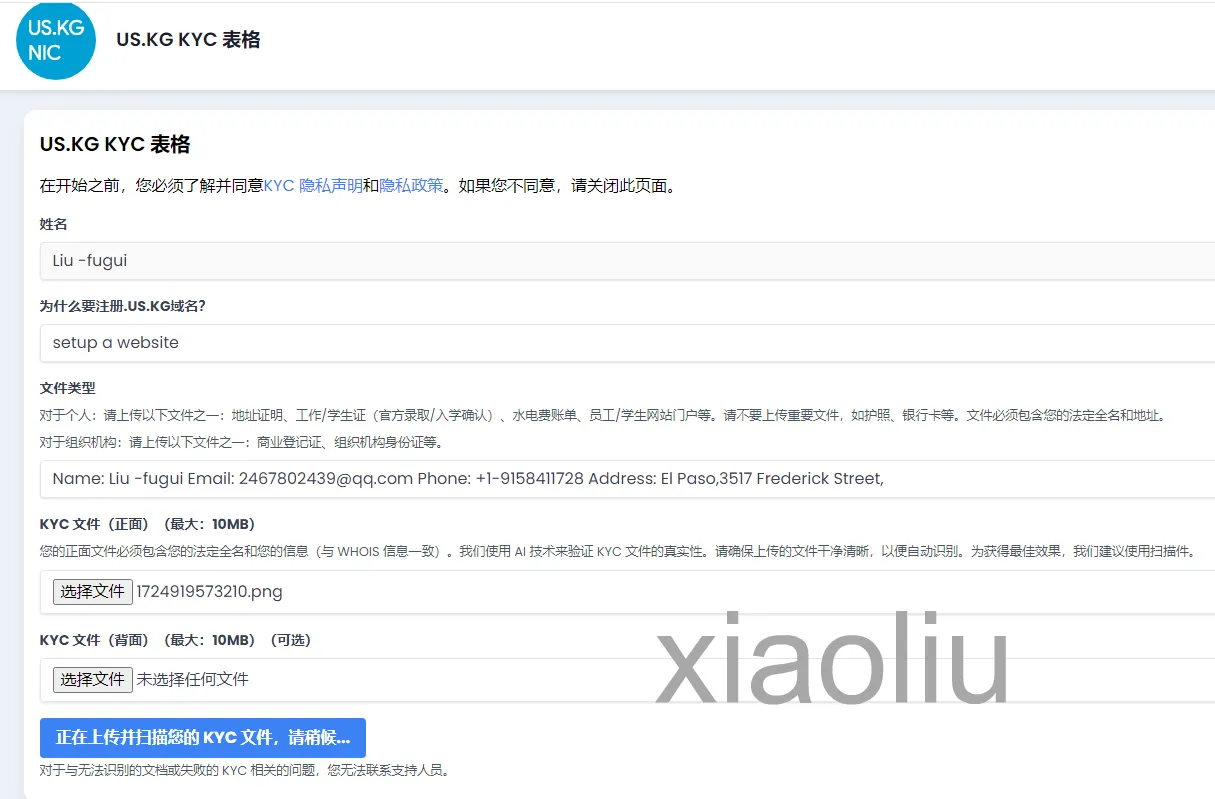Focus the domain registration reason field
1215x799 pixels.
(x=628, y=343)
